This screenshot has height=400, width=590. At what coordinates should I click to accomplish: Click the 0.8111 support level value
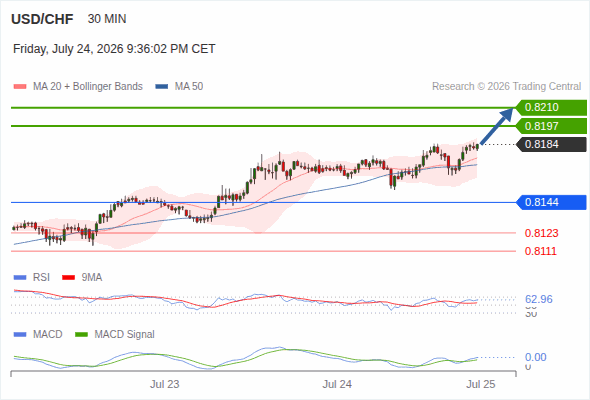point(541,251)
